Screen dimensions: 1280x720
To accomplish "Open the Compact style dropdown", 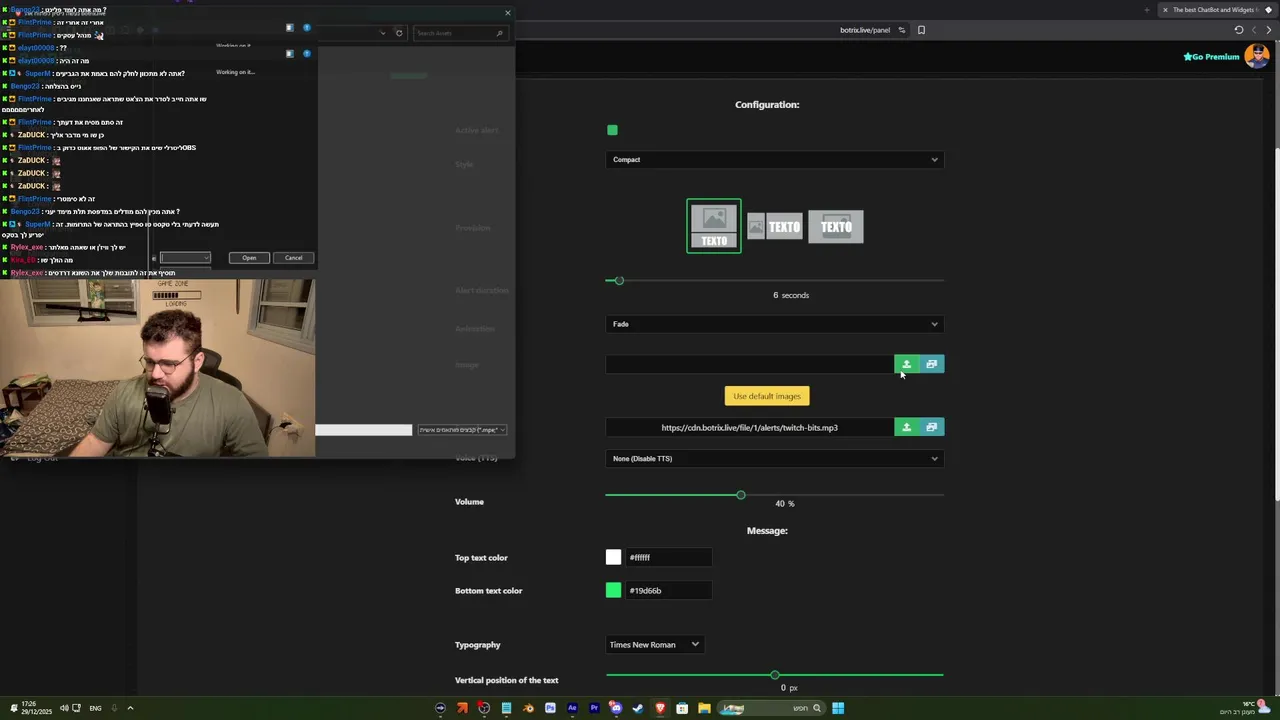I will pyautogui.click(x=775, y=160).
